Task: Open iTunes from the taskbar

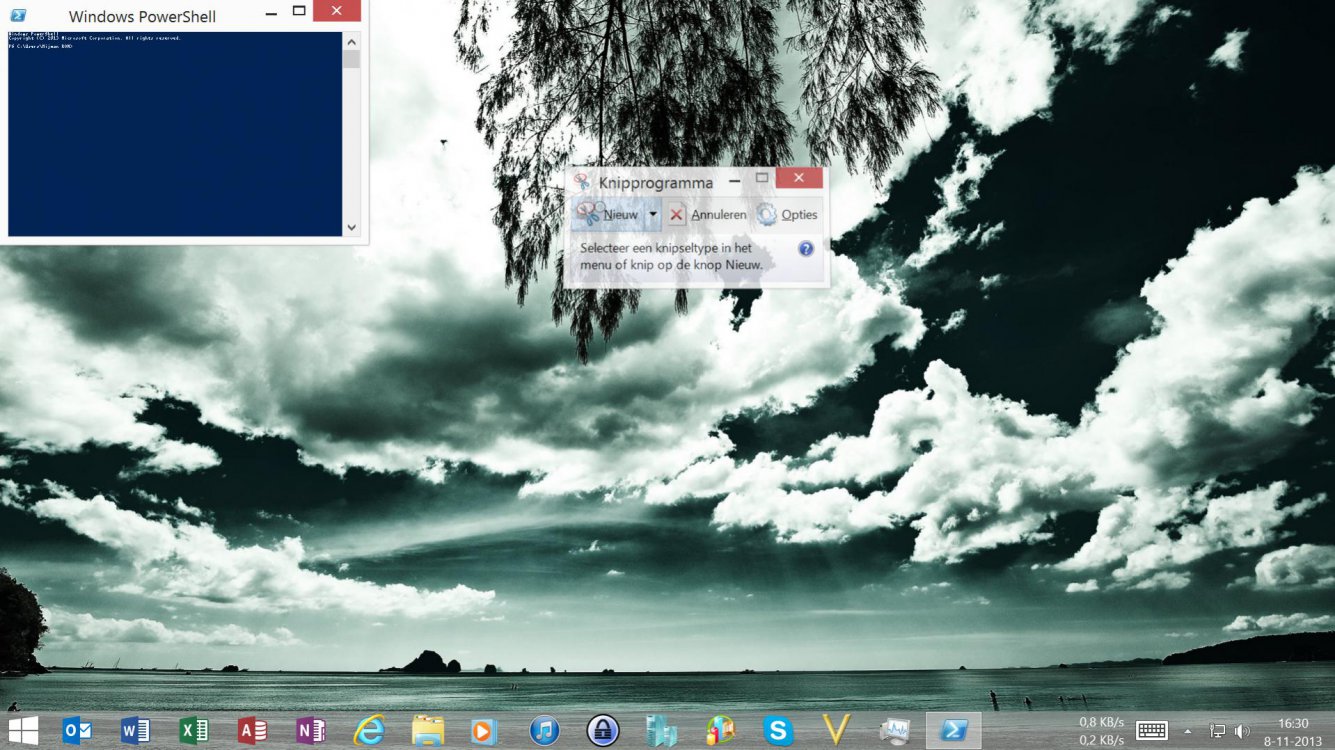Action: pos(545,730)
